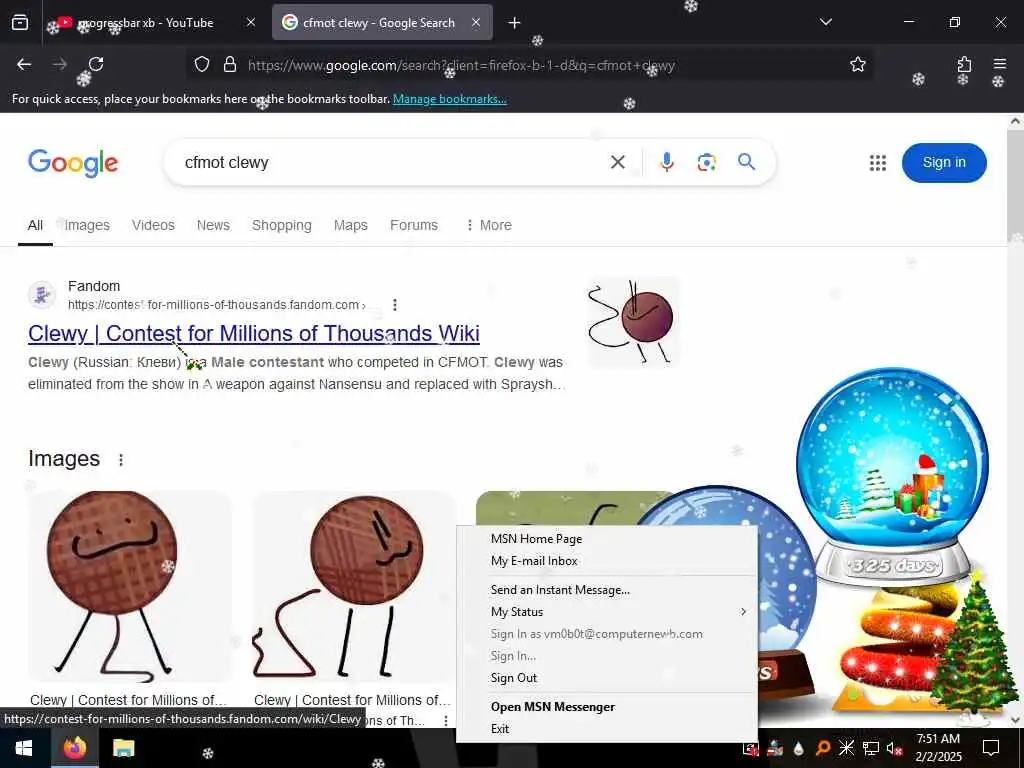The width and height of the screenshot is (1024, 768).
Task: Show site security padlock info
Action: [230, 65]
